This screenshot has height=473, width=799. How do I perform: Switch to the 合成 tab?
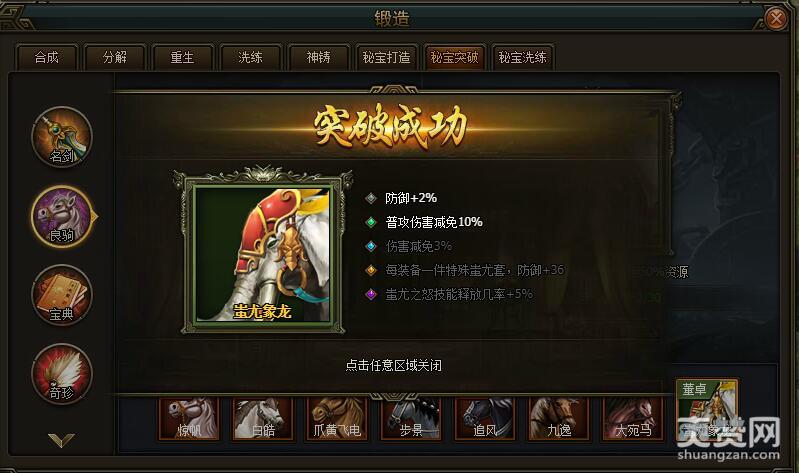click(x=47, y=57)
